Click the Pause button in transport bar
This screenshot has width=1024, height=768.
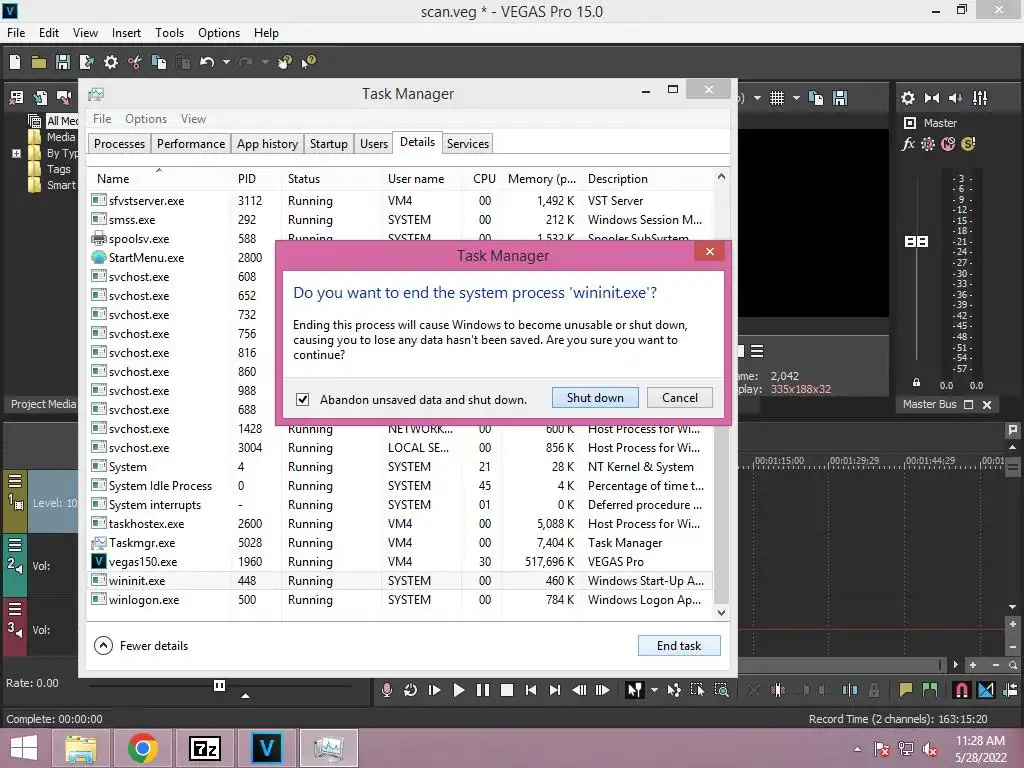pyautogui.click(x=483, y=690)
